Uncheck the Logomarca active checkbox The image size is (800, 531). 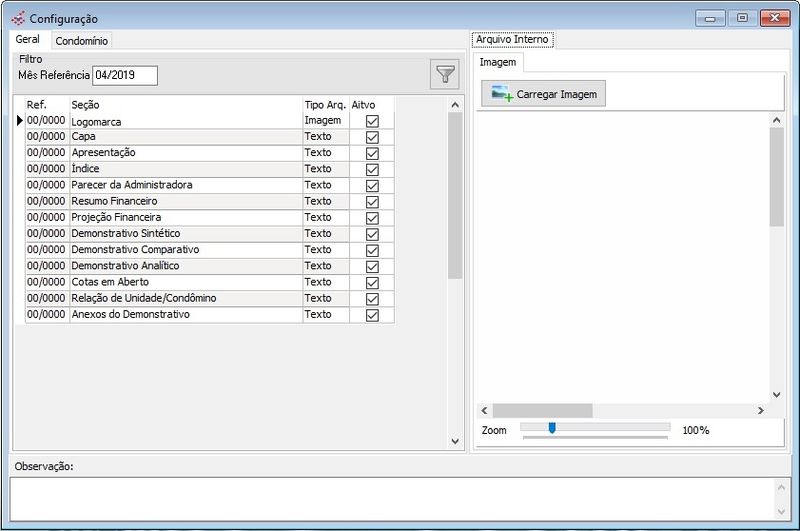372,121
